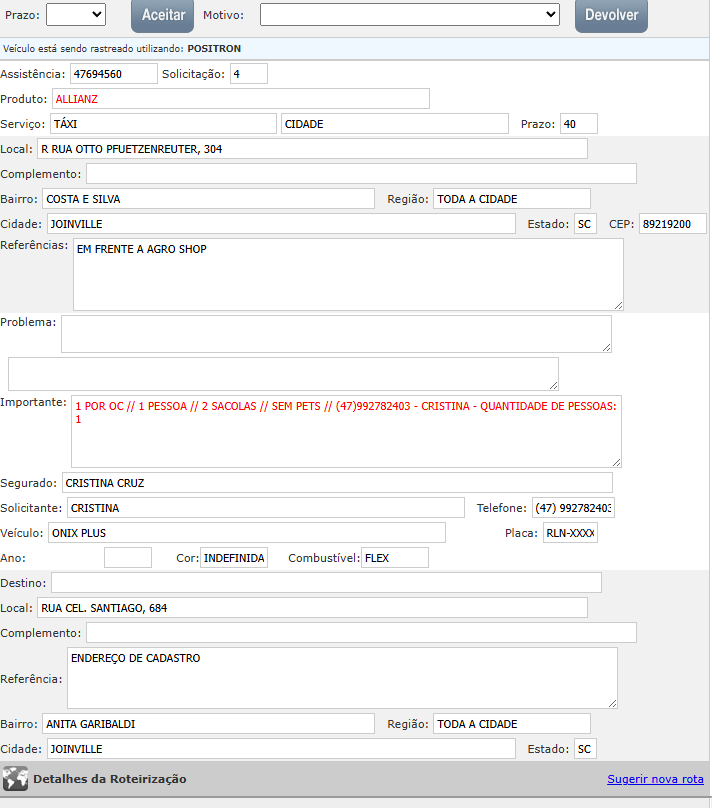Open the Prazo dropdown at top
Image resolution: width=712 pixels, height=808 pixels.
[x=75, y=14]
